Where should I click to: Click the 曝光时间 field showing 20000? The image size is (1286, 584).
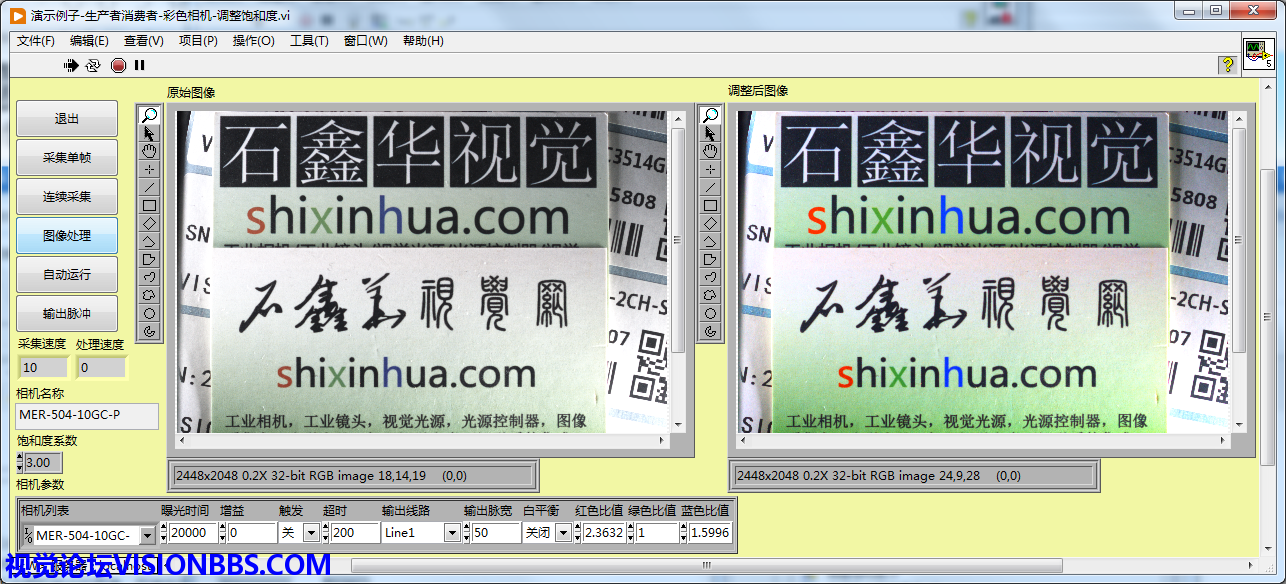coord(193,533)
